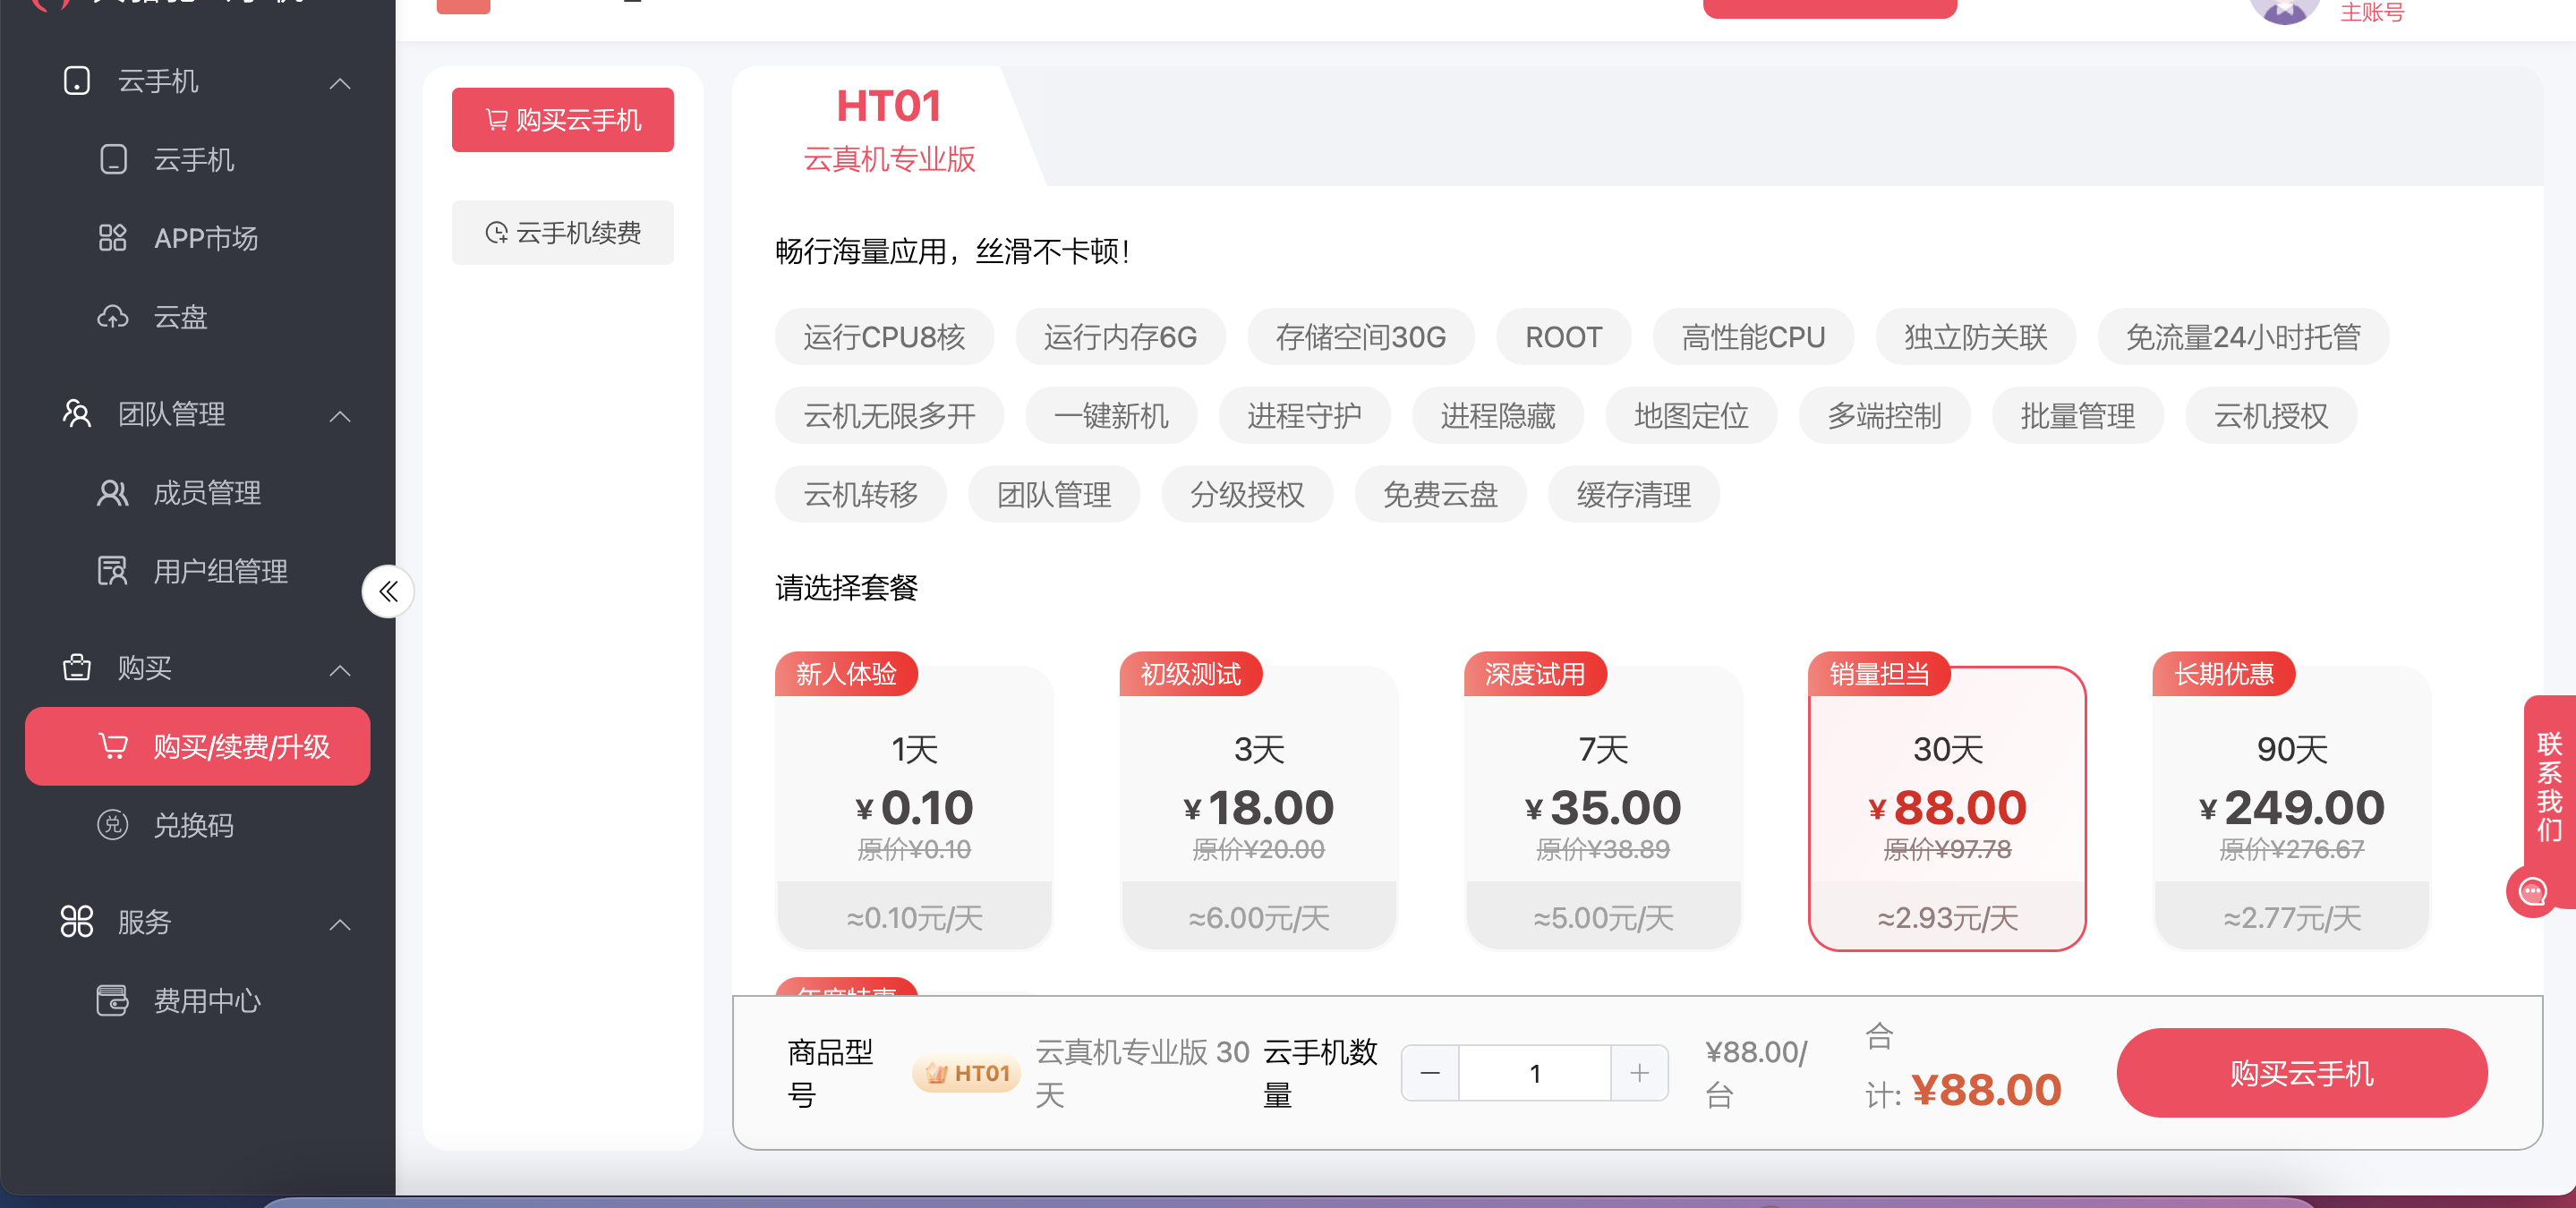Open 用户组管理 user group page

[220, 571]
